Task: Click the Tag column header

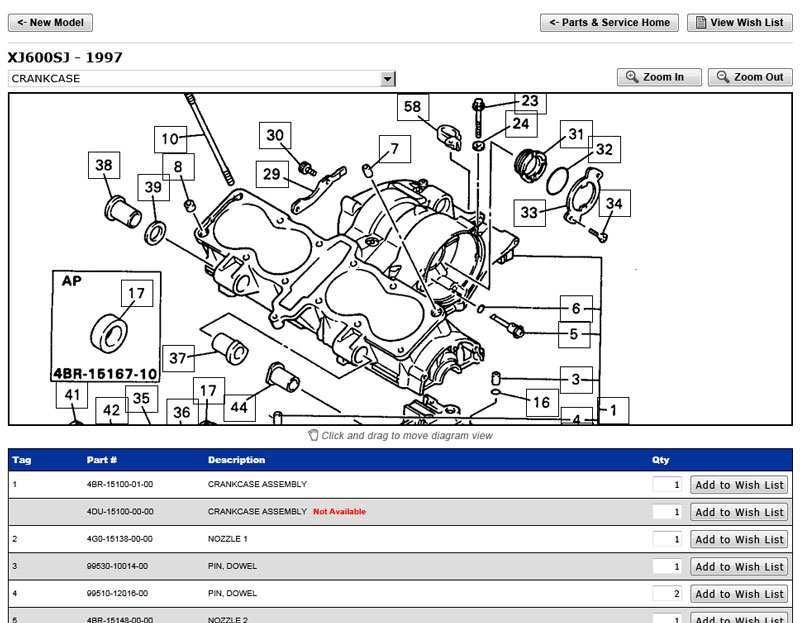Action: click(x=22, y=460)
